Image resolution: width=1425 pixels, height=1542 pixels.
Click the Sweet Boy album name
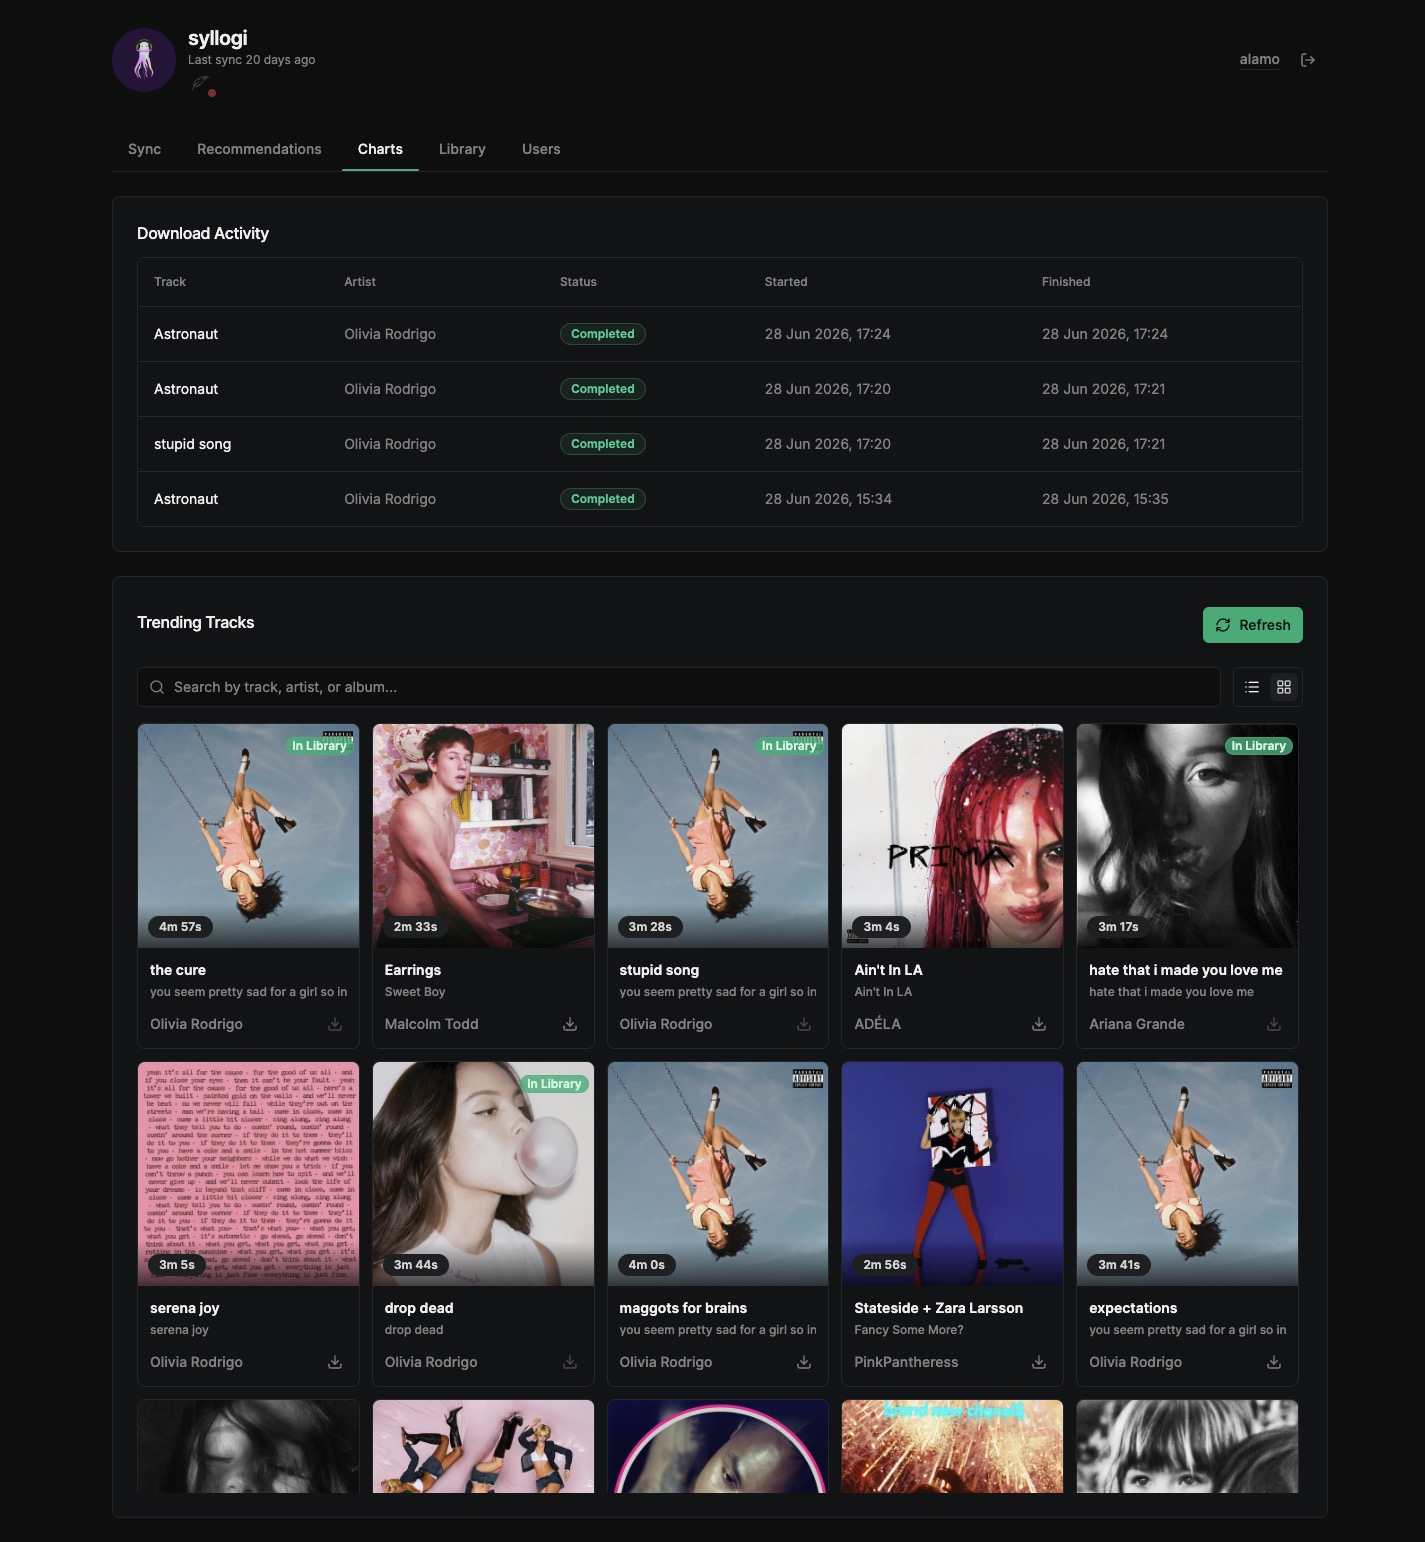click(415, 992)
